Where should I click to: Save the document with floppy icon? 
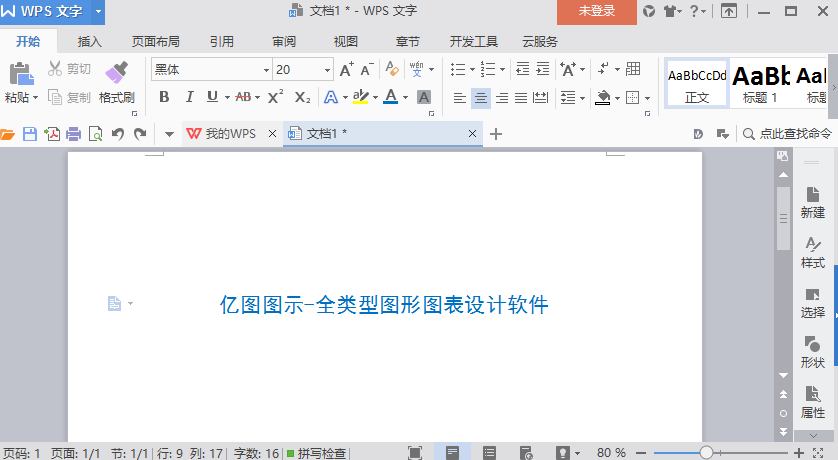click(30, 134)
